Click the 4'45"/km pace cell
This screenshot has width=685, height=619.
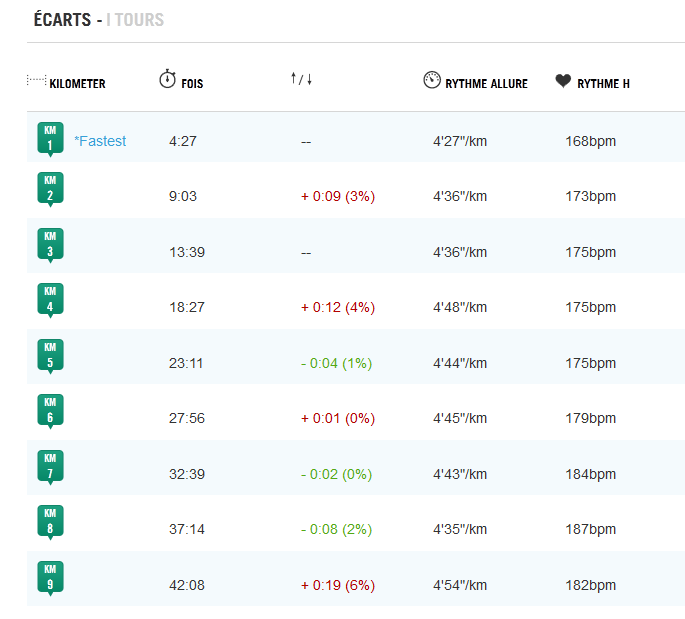click(x=460, y=418)
